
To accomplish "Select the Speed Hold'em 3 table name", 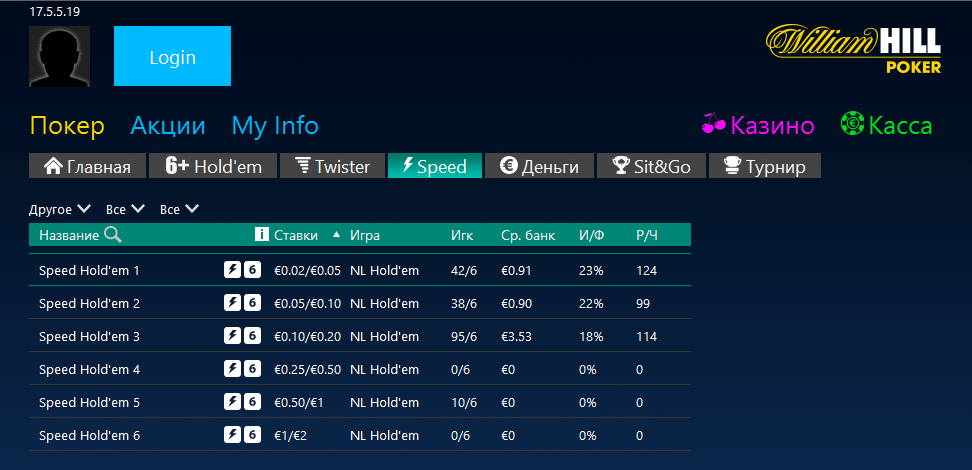I will pos(89,337).
